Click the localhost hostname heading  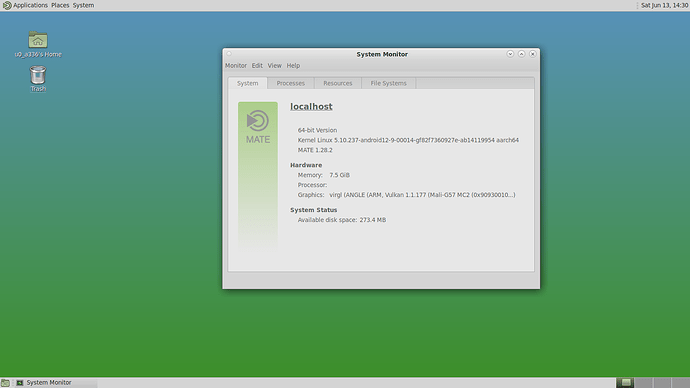point(311,106)
